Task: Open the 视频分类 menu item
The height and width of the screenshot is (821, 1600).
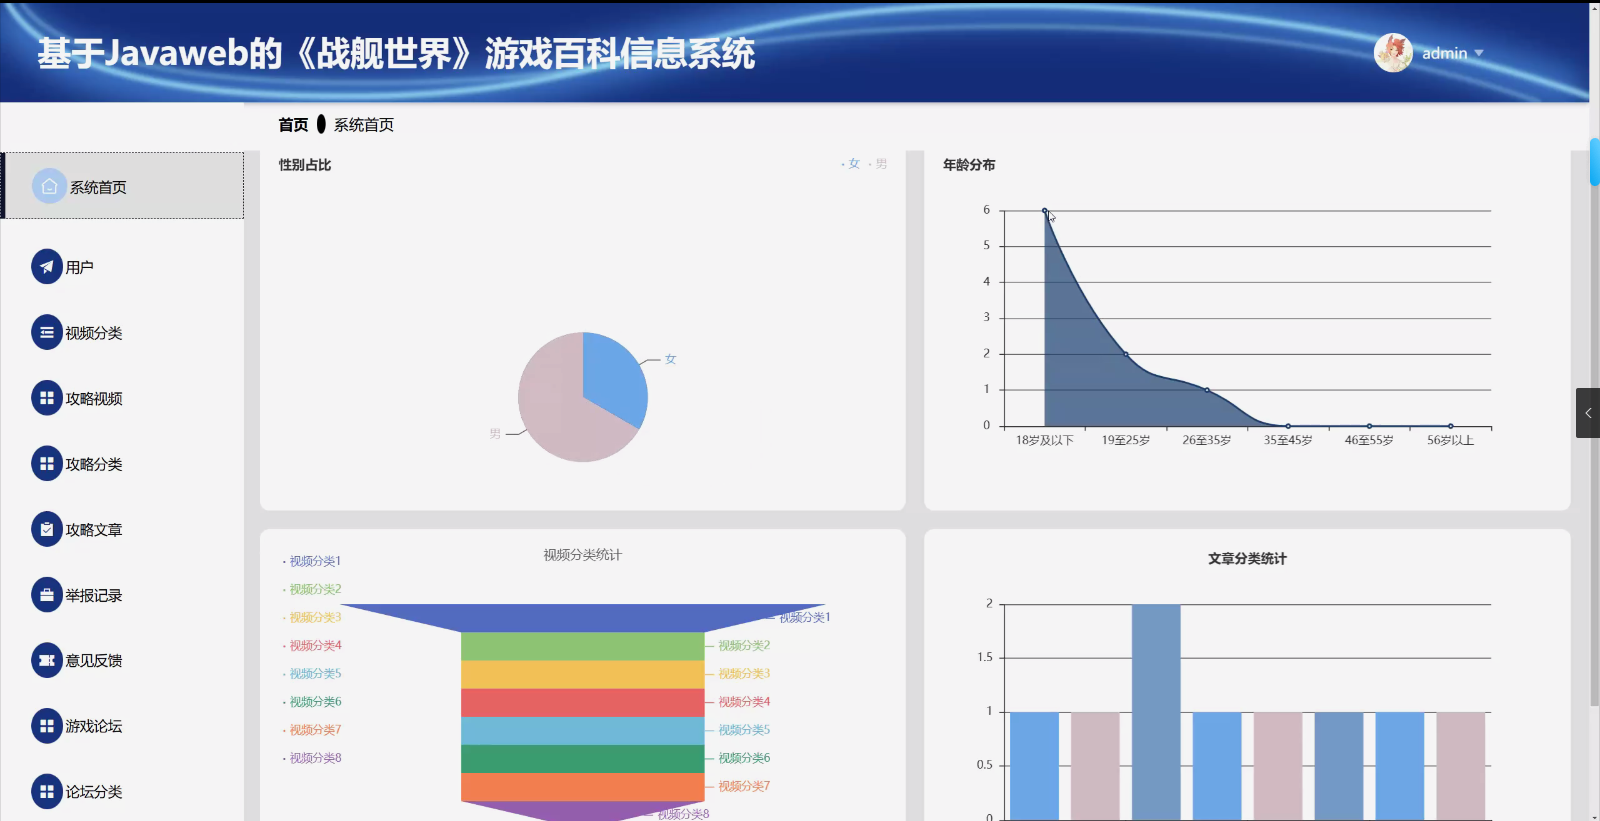Action: (123, 332)
